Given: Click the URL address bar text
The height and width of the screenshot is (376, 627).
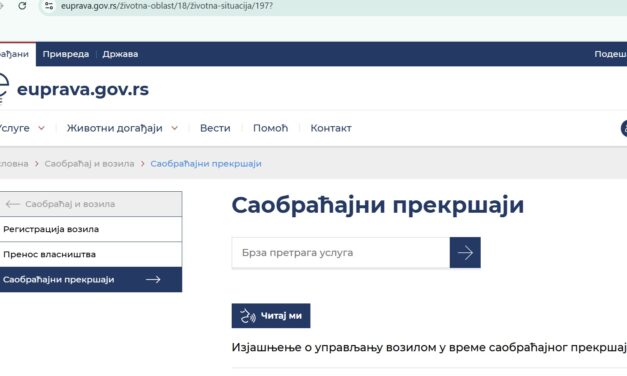Looking at the screenshot, I should coord(167,6).
